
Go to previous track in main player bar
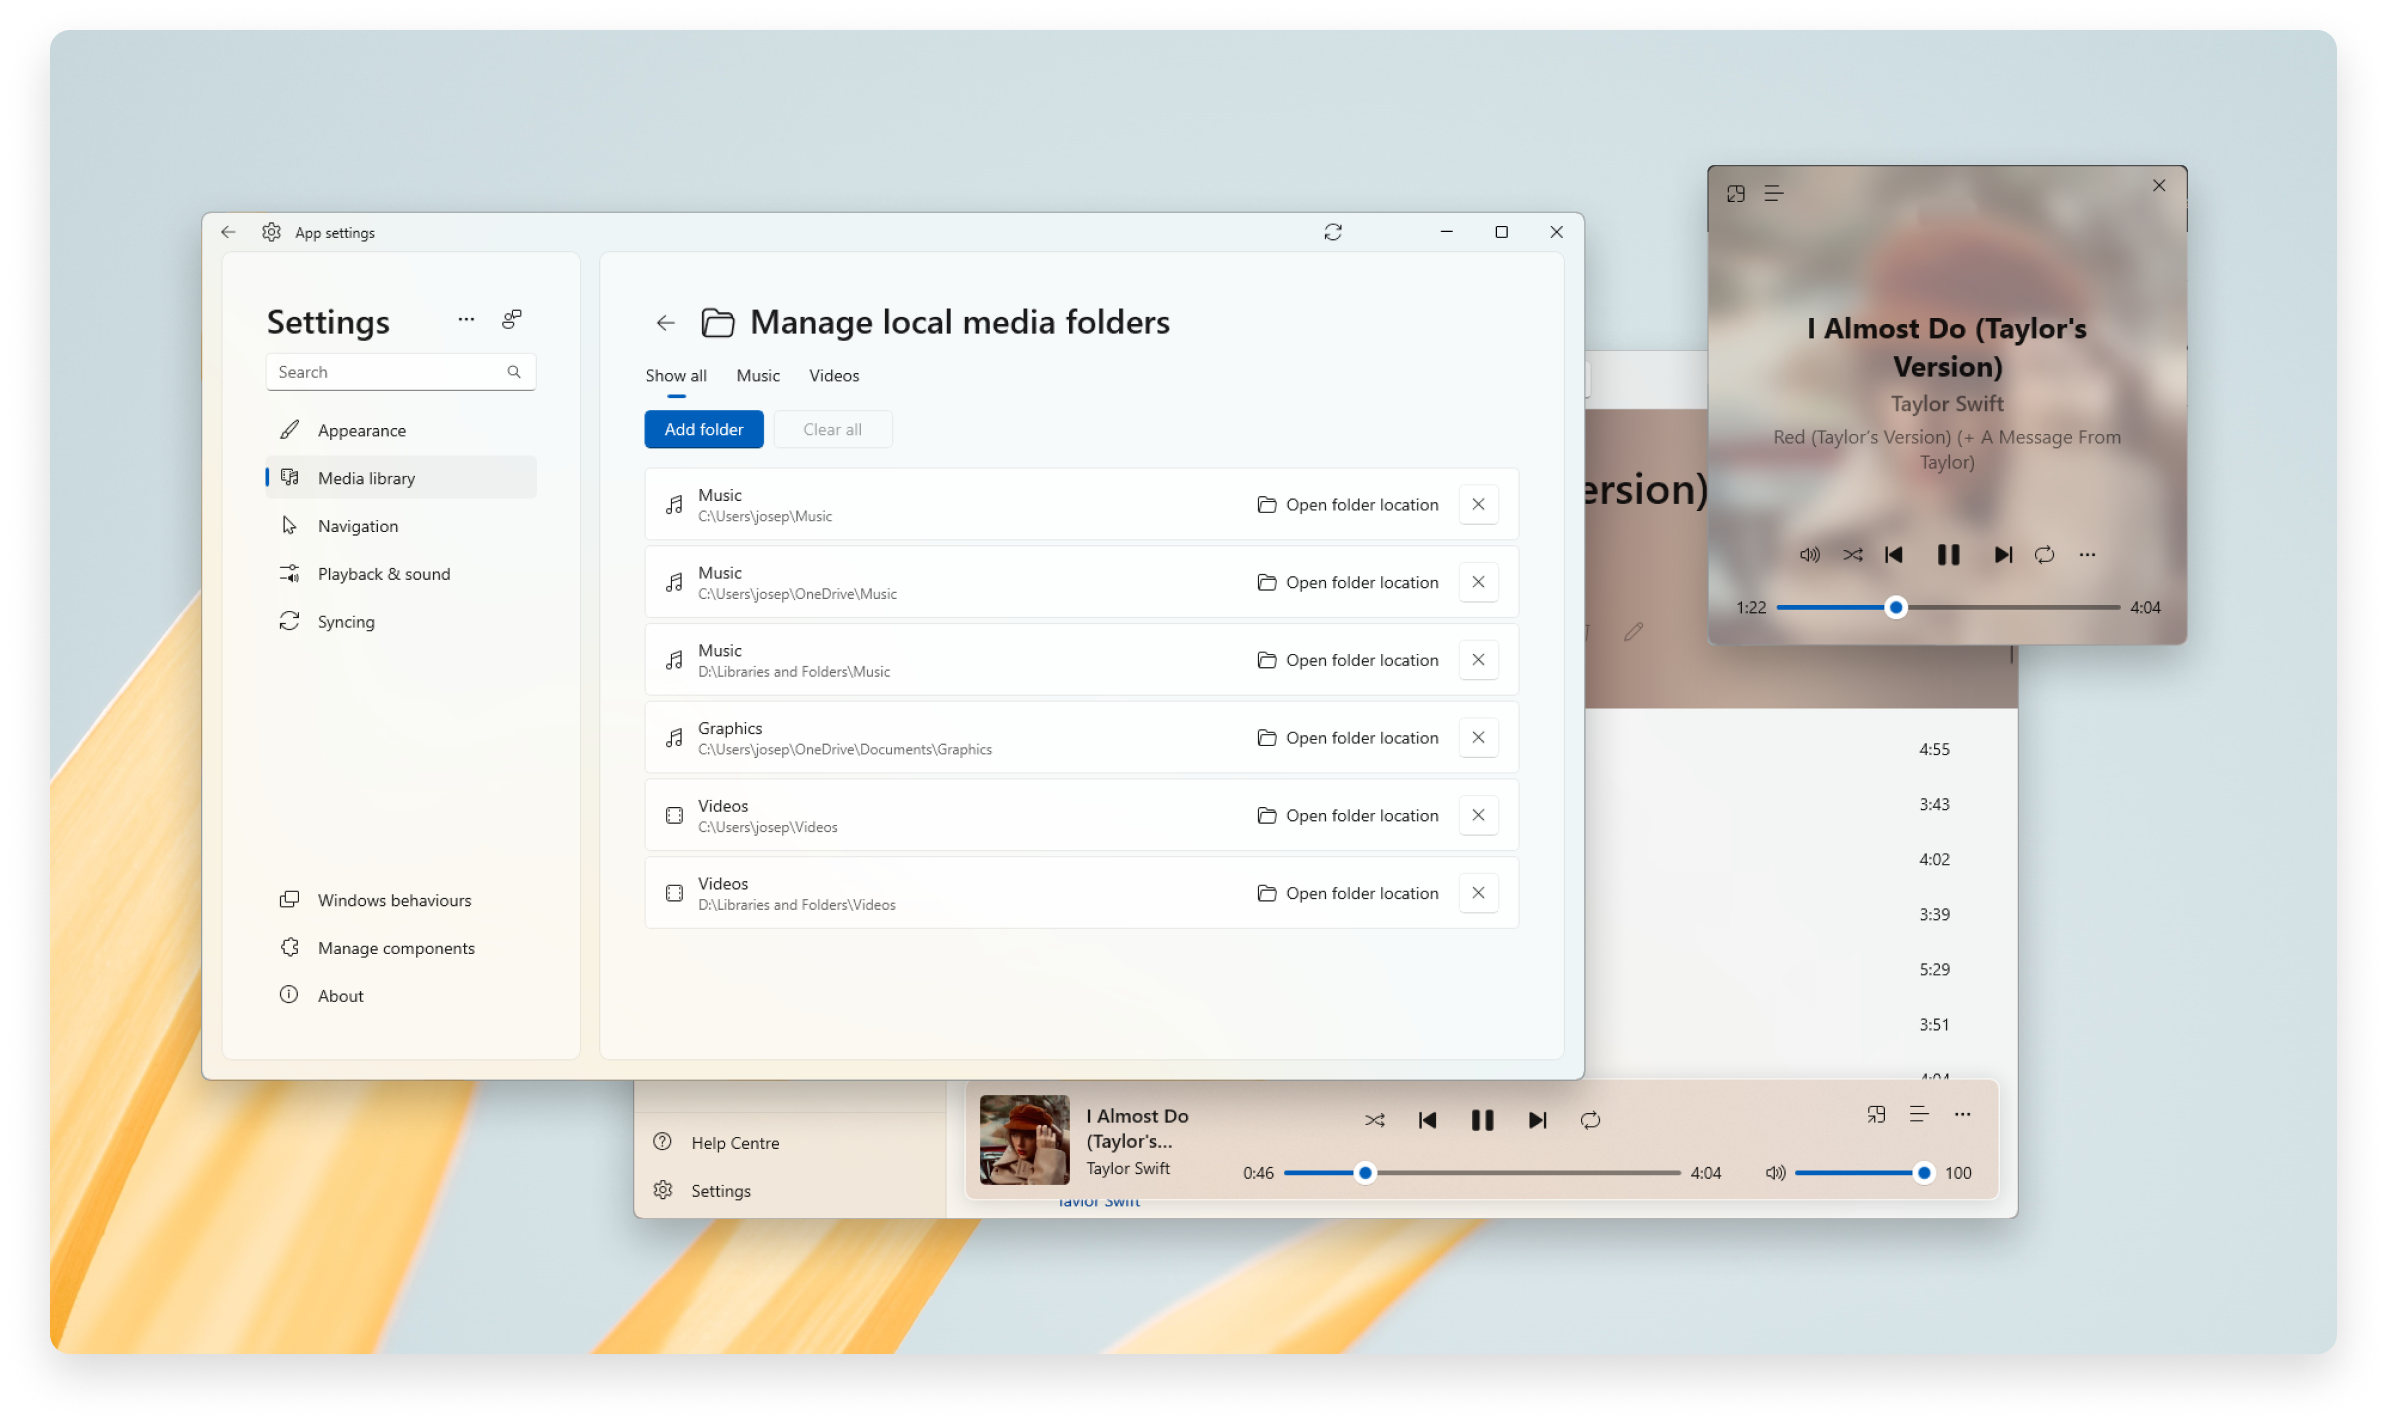1428,1120
